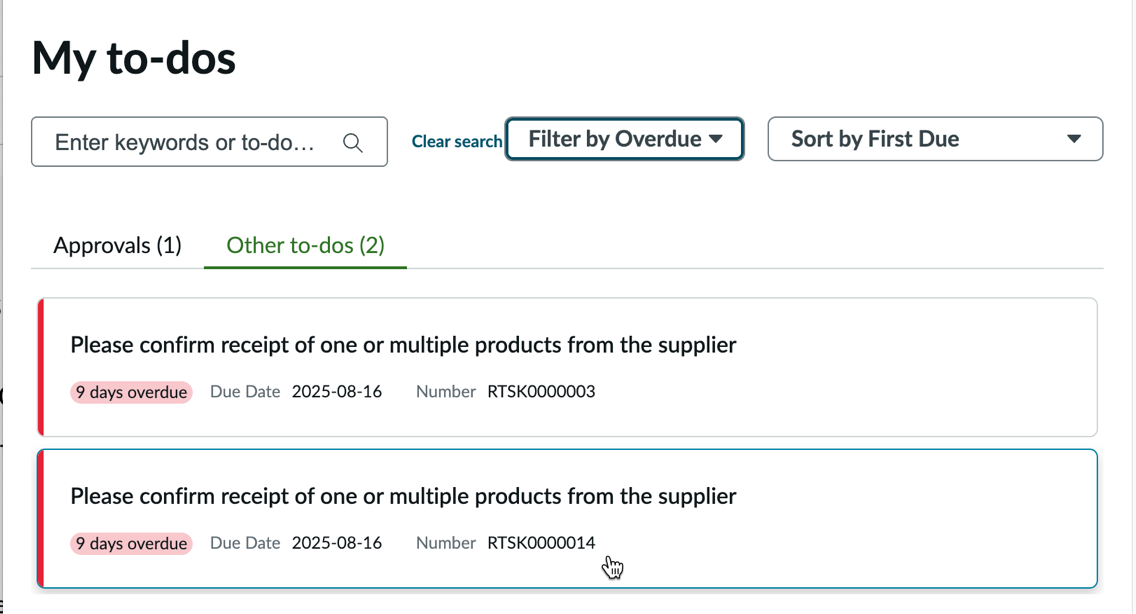Click 9 days overdue badge on RTSK0000003

131,392
